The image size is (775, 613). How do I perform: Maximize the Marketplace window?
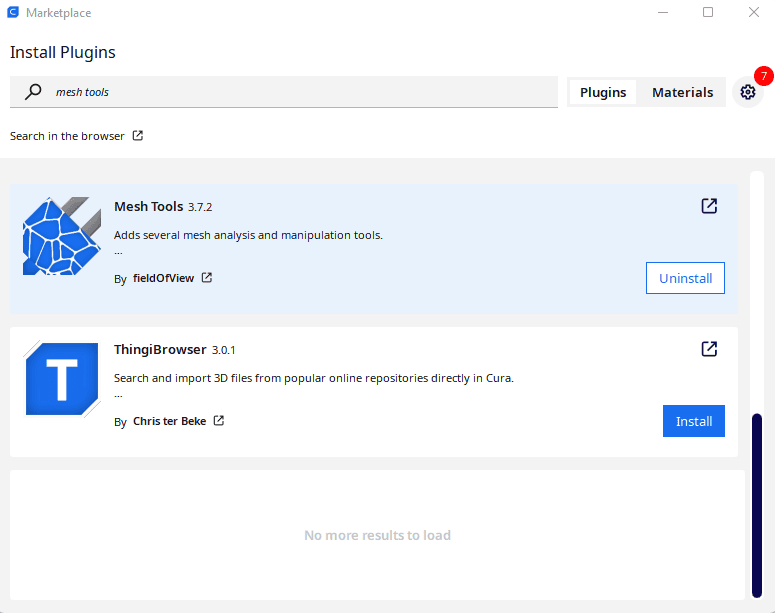tap(708, 12)
